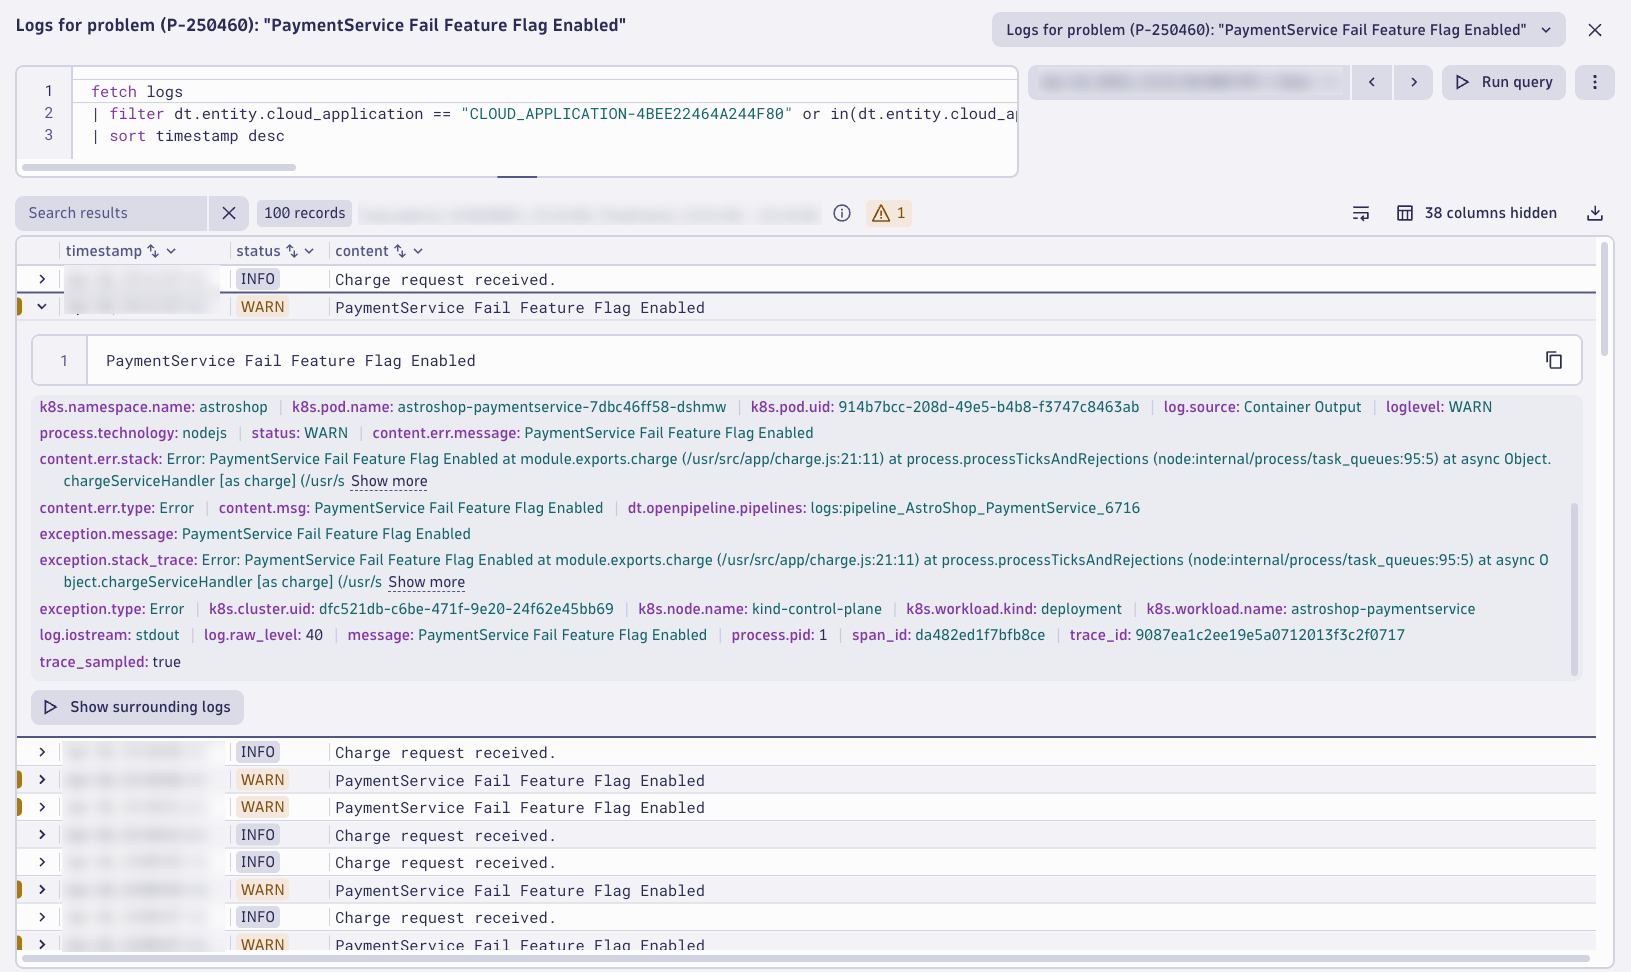Click dt.openpipeline.pipelines attribute value
This screenshot has height=972, width=1631.
click(975, 508)
